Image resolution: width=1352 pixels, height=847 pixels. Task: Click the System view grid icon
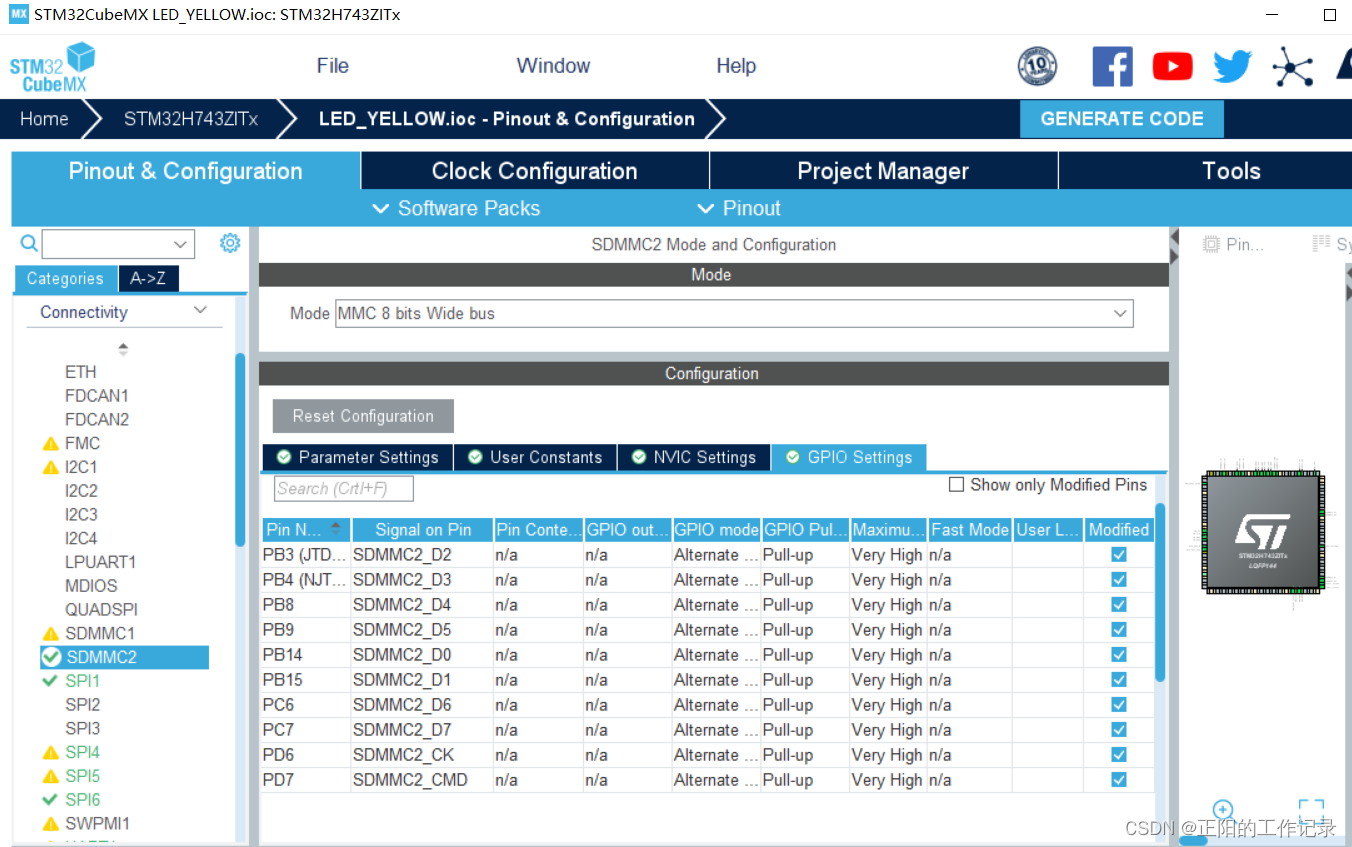[1320, 244]
